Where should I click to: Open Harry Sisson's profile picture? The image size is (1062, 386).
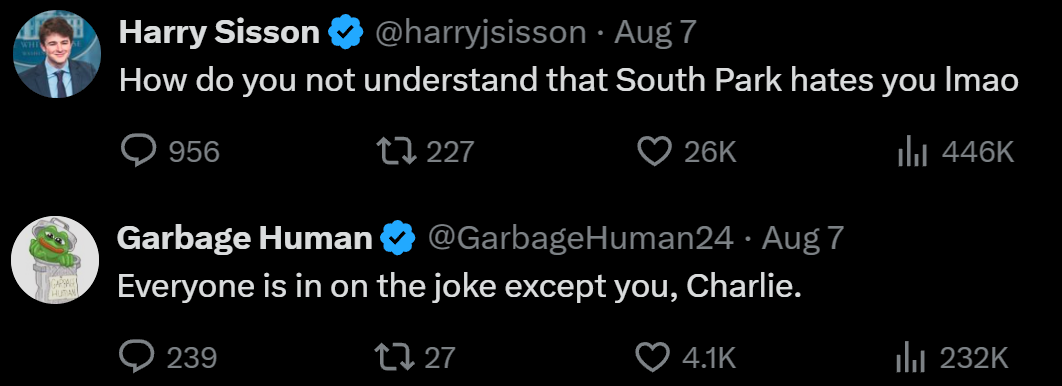(57, 54)
